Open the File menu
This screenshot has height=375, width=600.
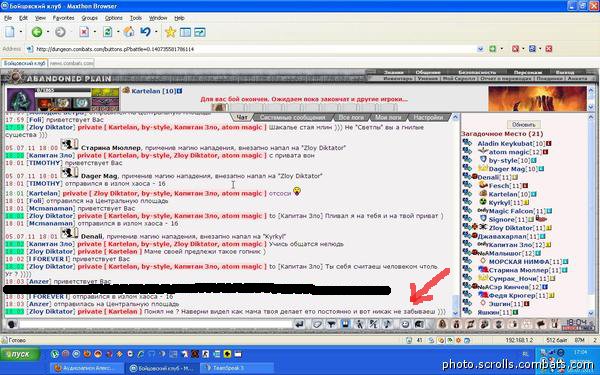(x=8, y=18)
